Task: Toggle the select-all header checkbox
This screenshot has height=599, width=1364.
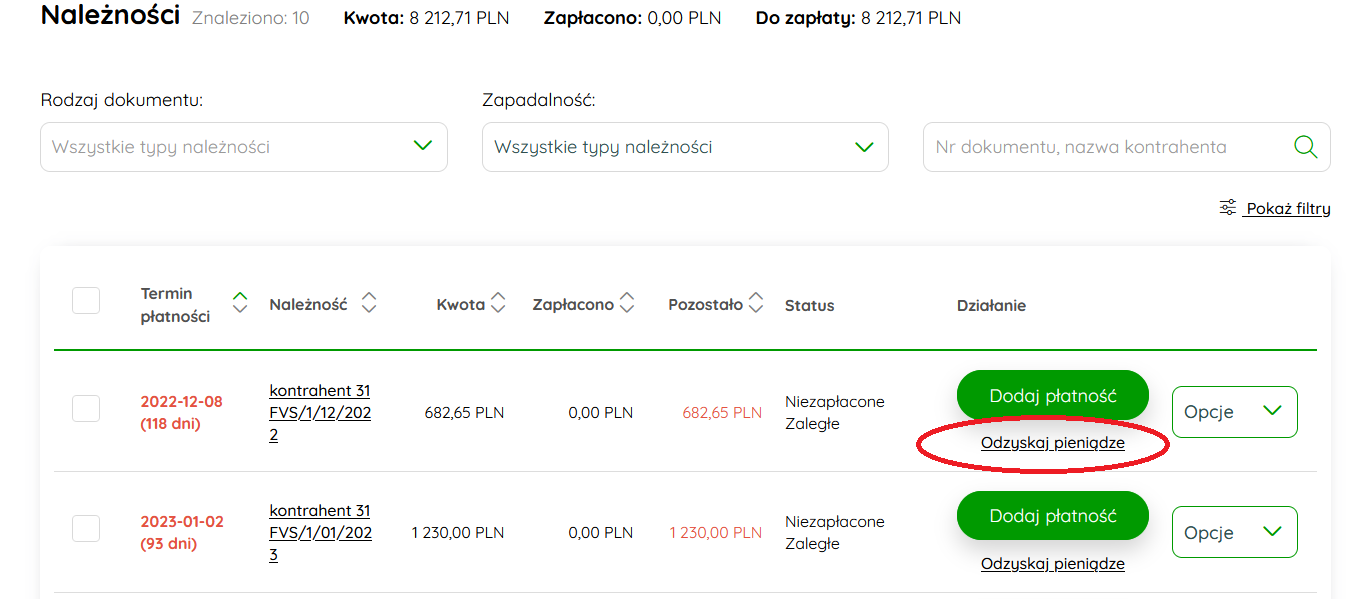Action: click(x=86, y=300)
